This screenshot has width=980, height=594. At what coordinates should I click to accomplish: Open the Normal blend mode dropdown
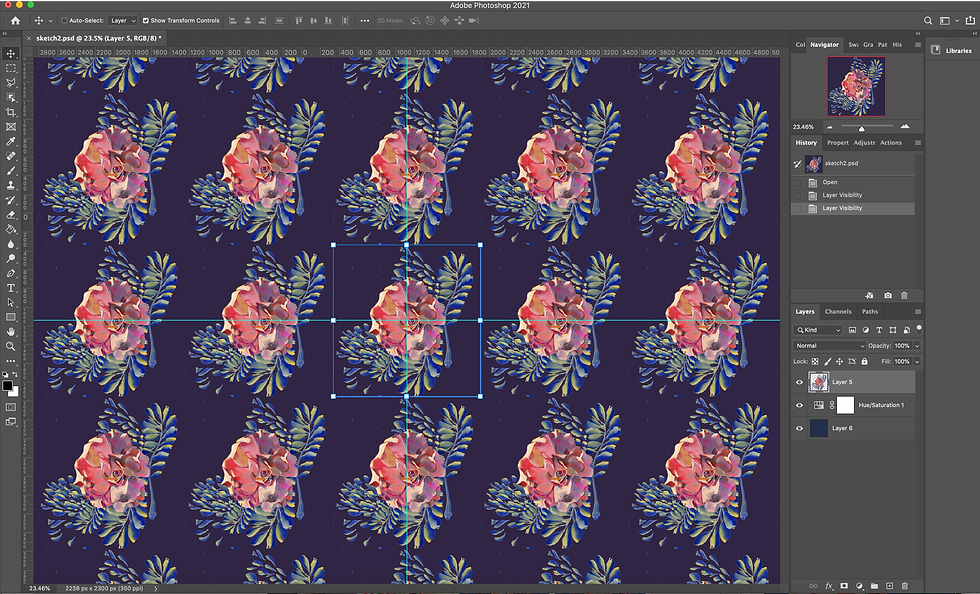tap(829, 346)
